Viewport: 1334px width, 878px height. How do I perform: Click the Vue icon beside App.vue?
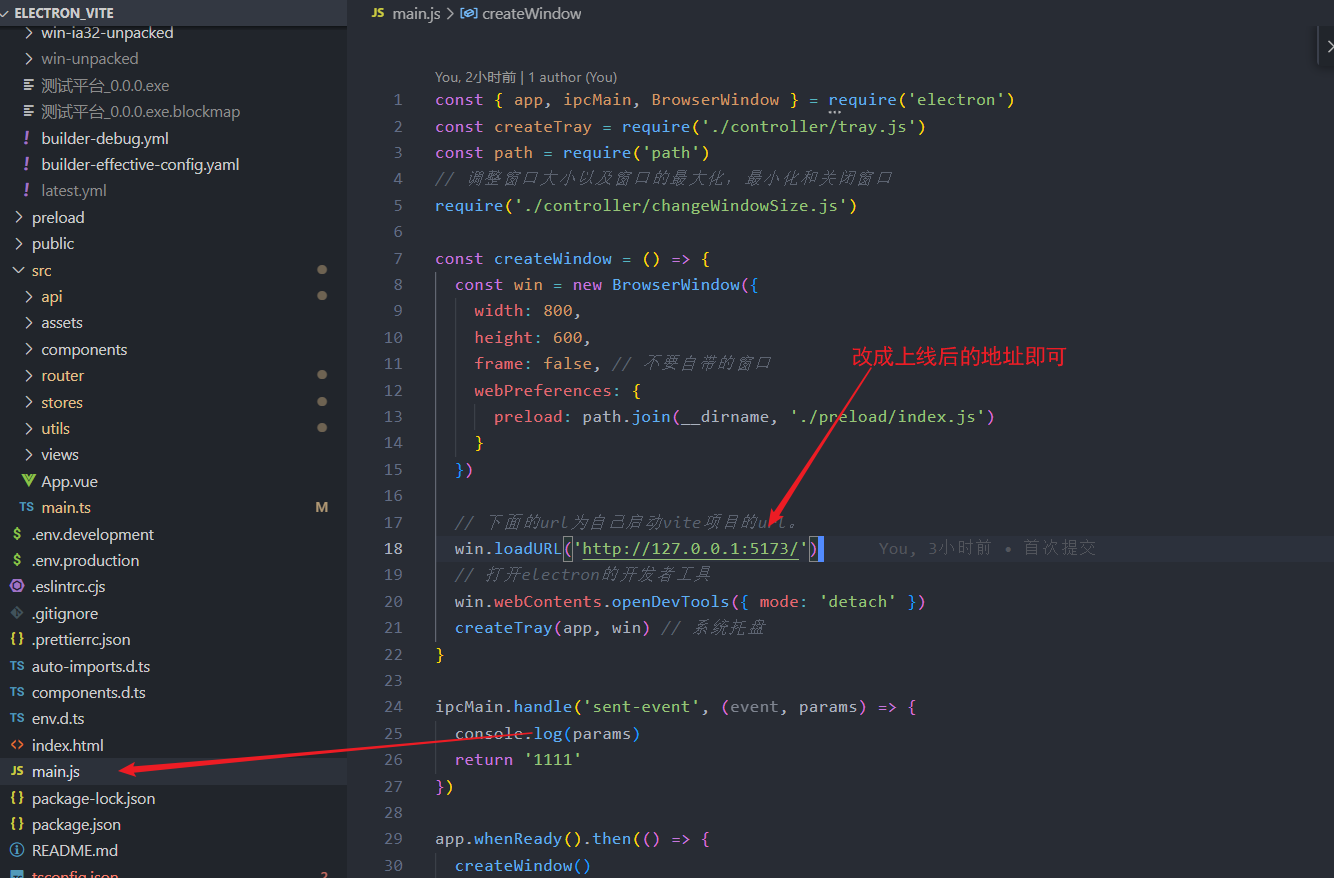28,482
